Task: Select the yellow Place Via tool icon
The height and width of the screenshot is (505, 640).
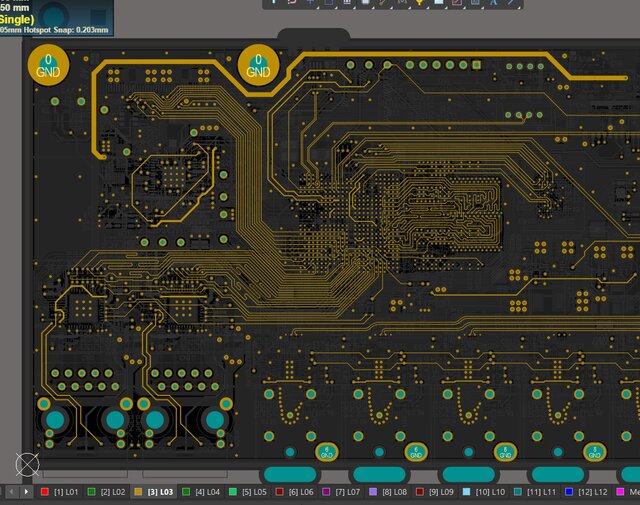Action: tap(420, 2)
